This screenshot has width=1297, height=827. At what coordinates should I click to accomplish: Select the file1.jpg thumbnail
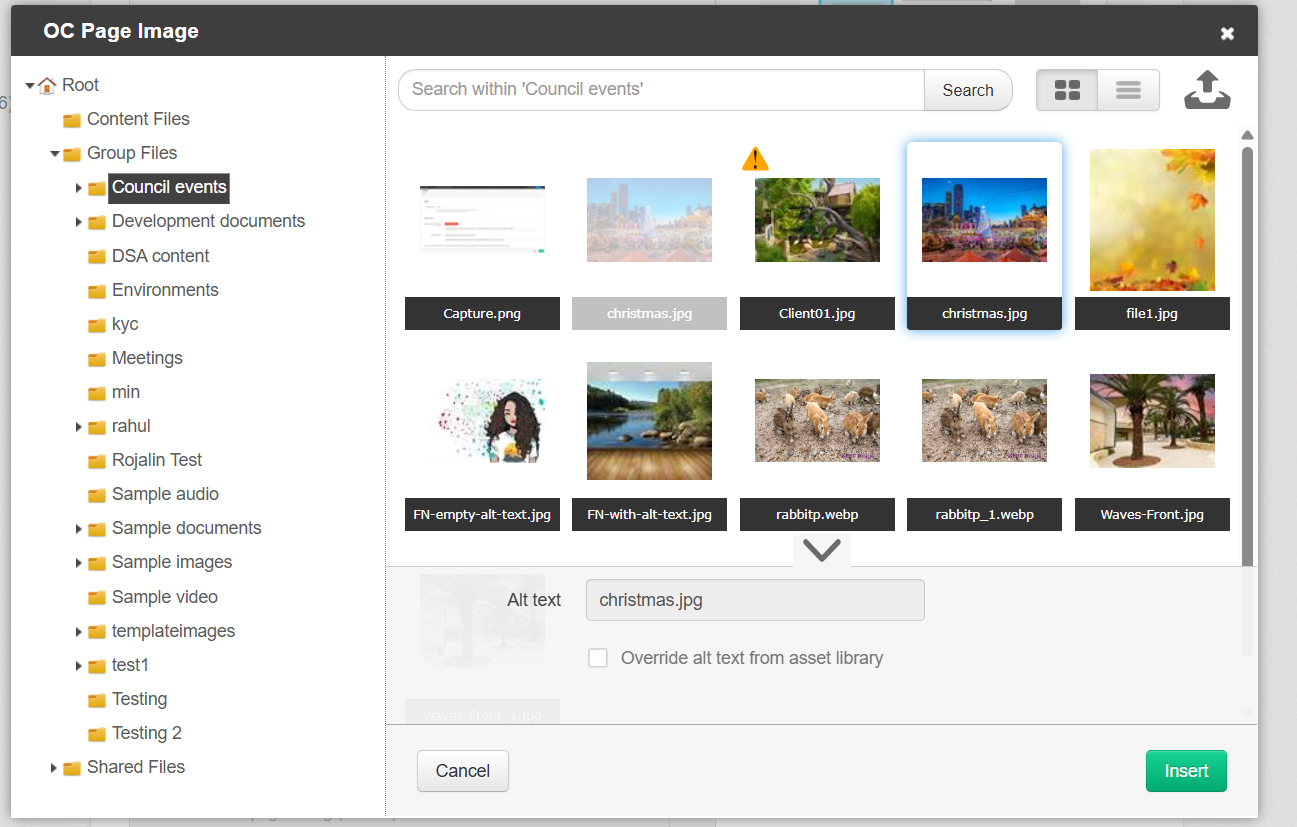pos(1151,220)
